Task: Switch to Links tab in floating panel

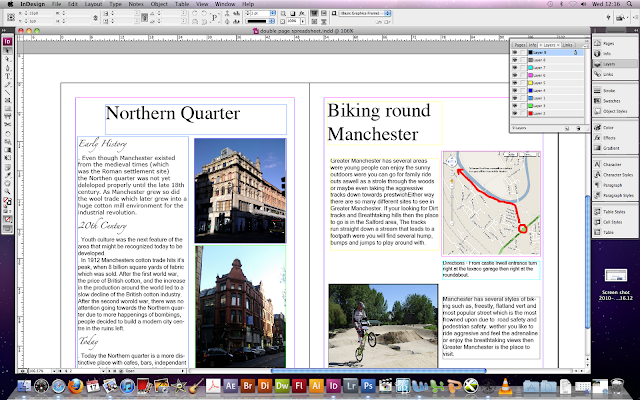Action: pyautogui.click(x=568, y=45)
